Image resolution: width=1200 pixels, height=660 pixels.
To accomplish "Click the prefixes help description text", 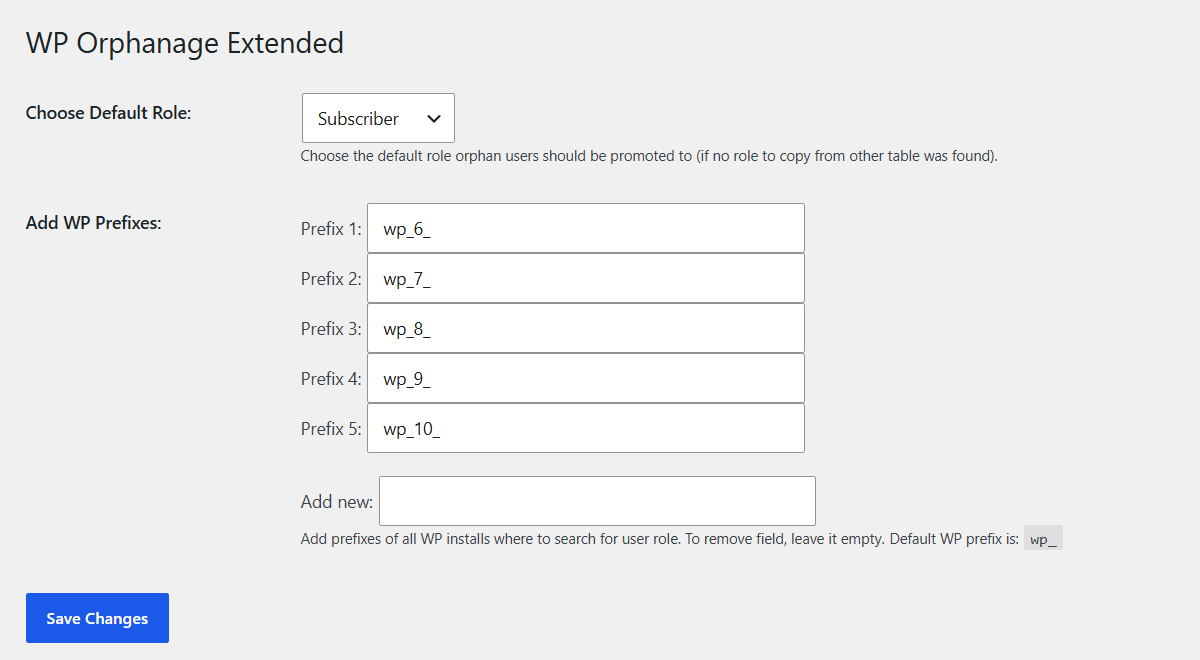I will coord(660,539).
